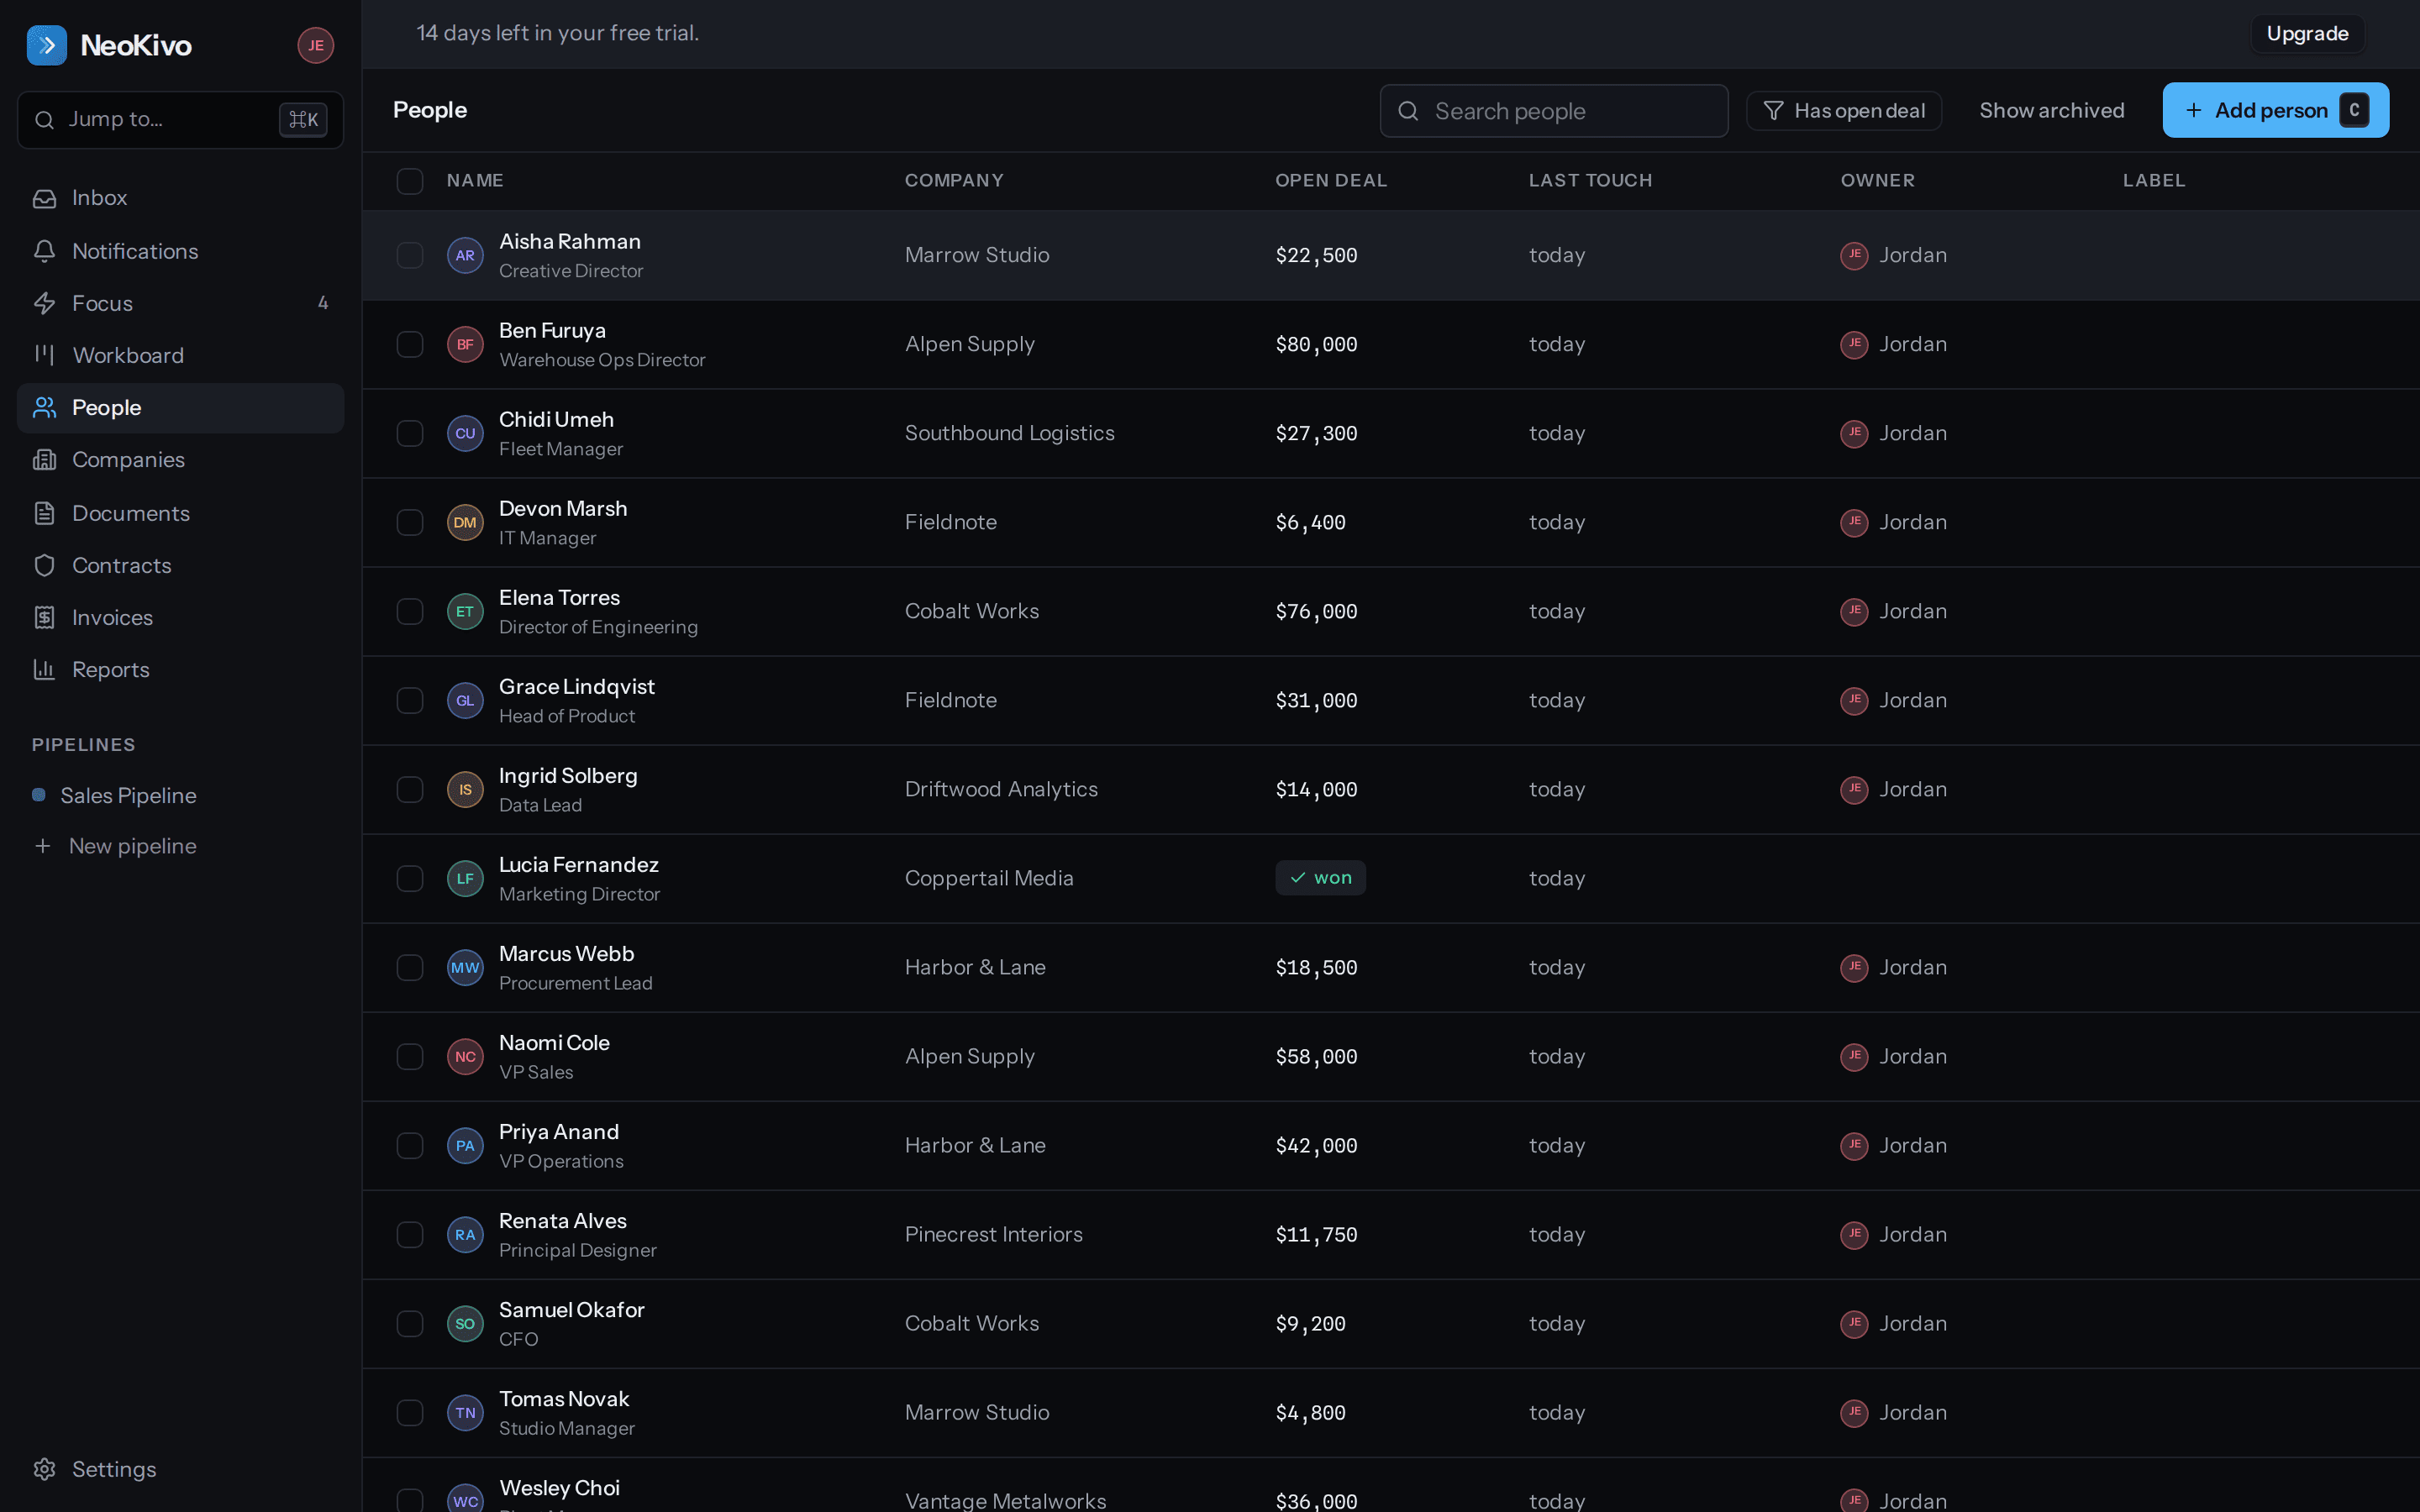This screenshot has height=1512, width=2420.
Task: Click the NeoKivo logo icon
Action: [47, 45]
